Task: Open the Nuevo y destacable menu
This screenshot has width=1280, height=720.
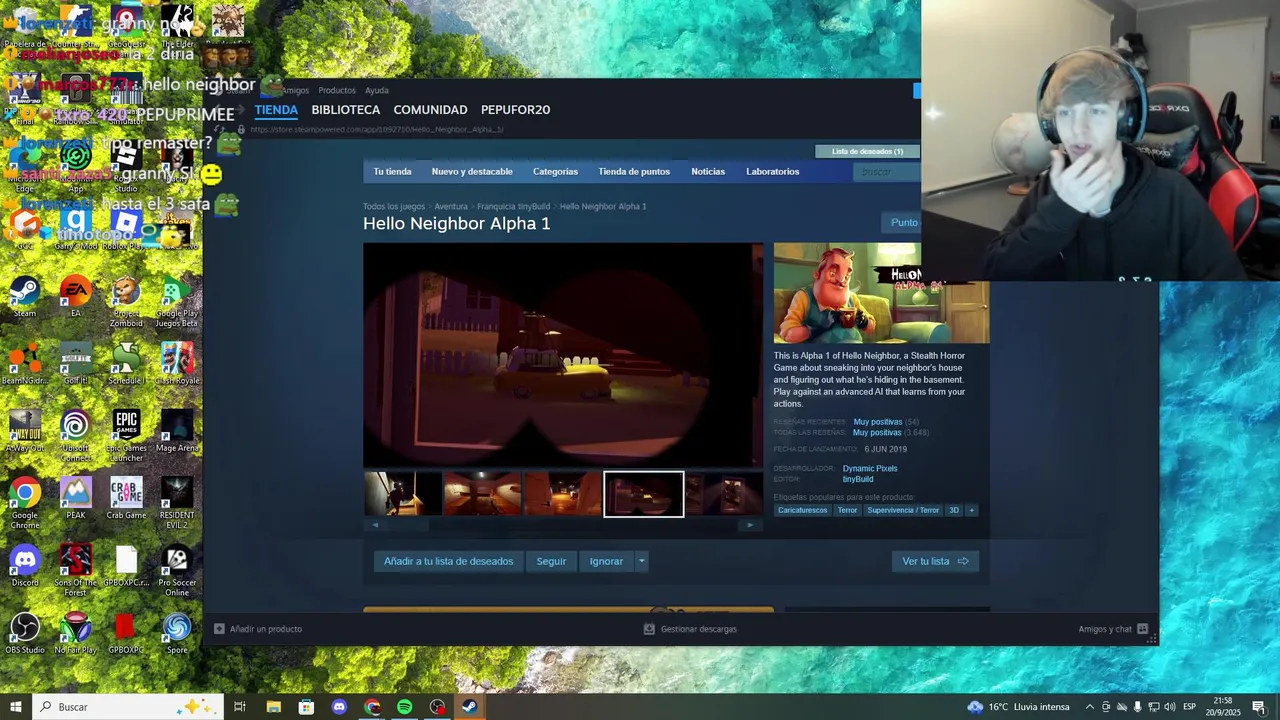Action: click(x=472, y=171)
